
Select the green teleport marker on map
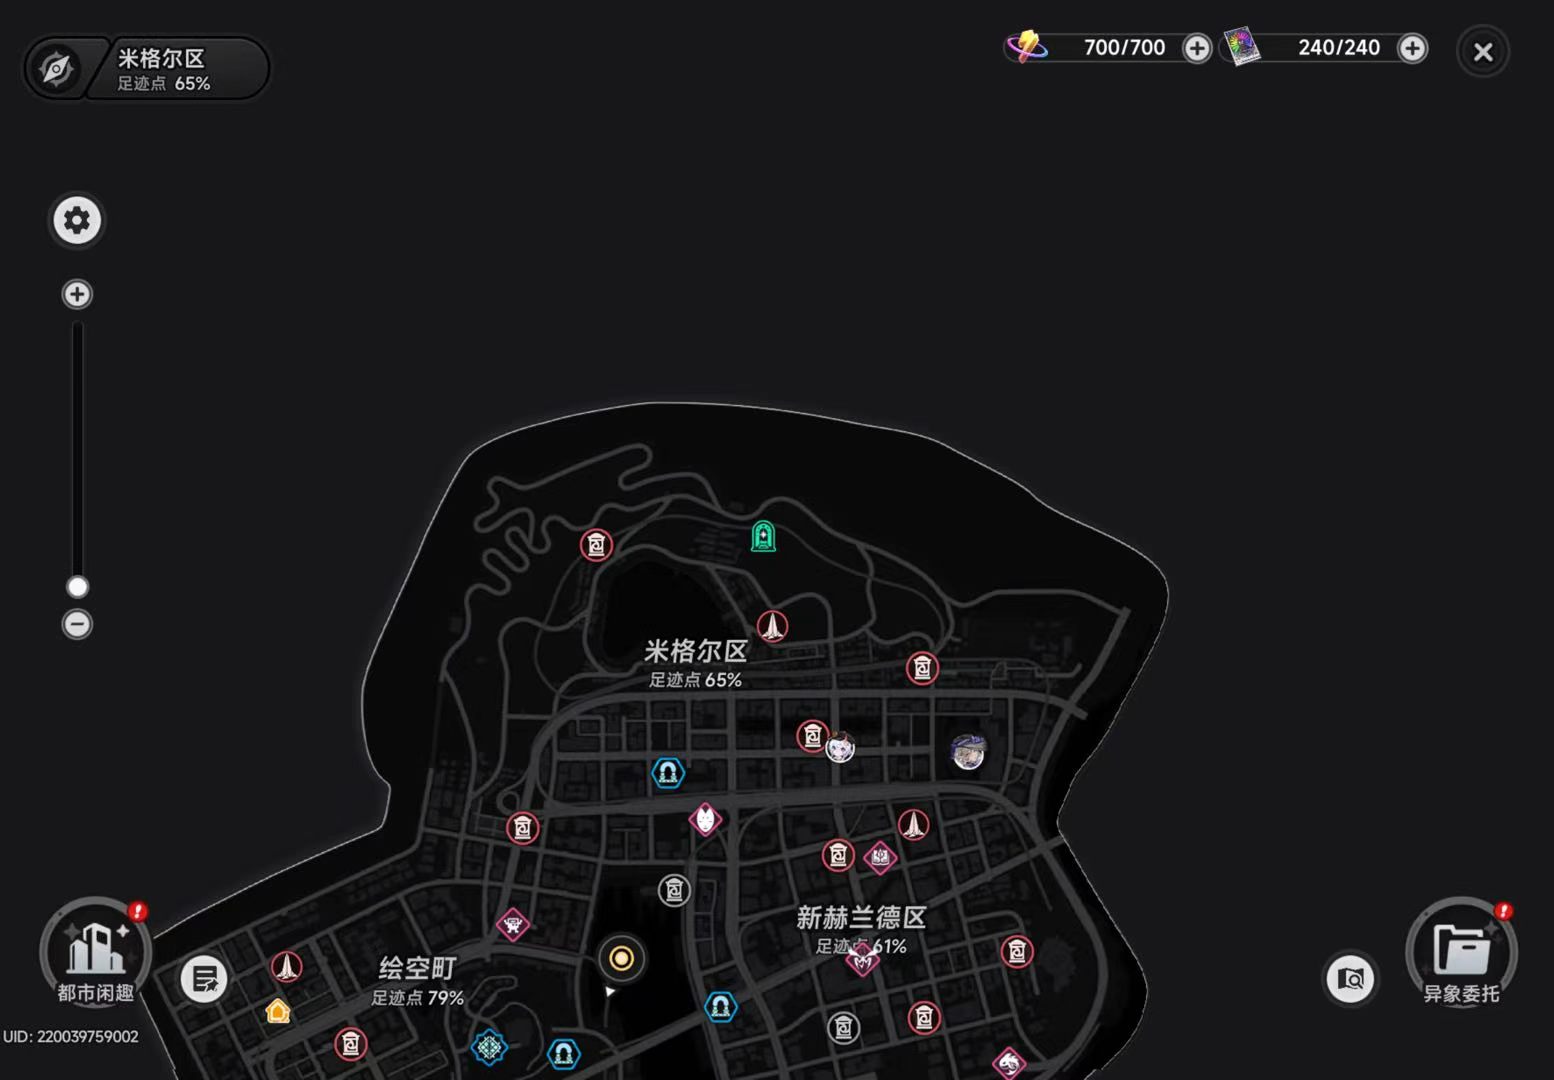(x=763, y=537)
